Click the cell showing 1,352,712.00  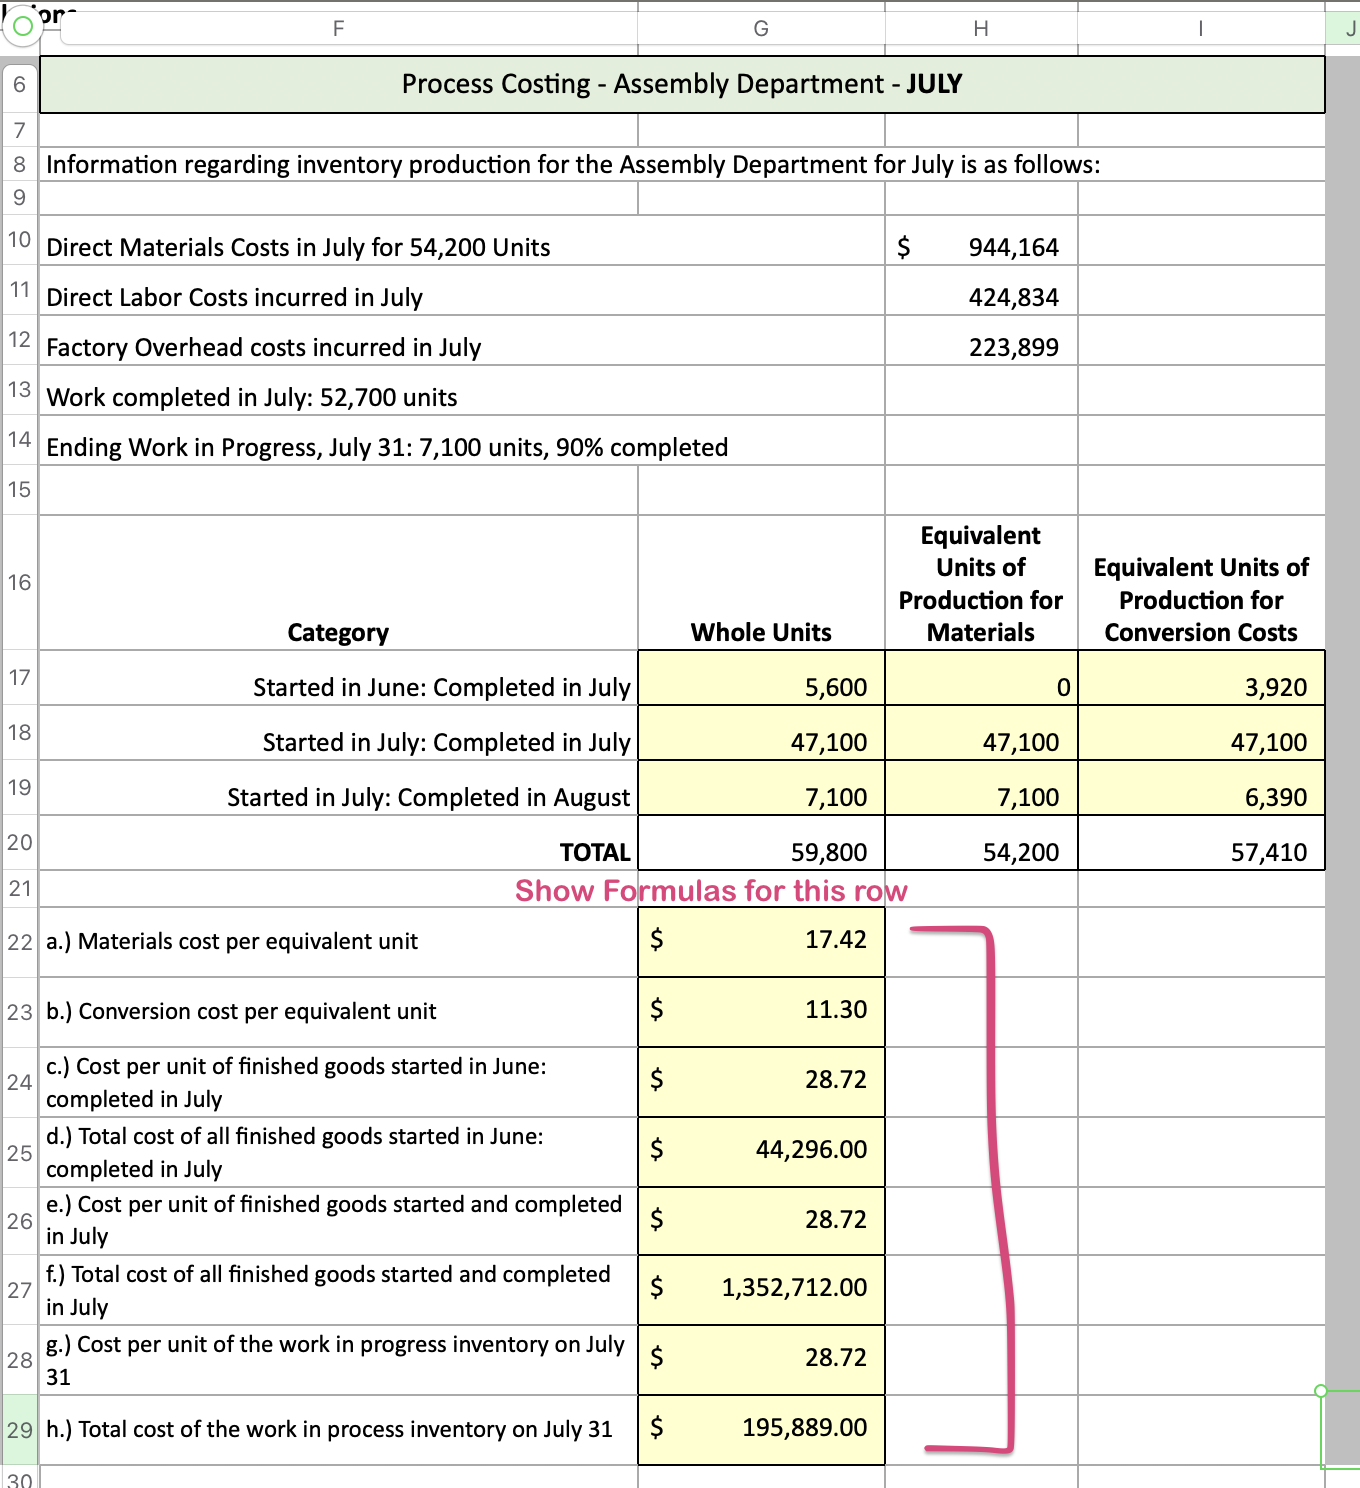tap(761, 1289)
